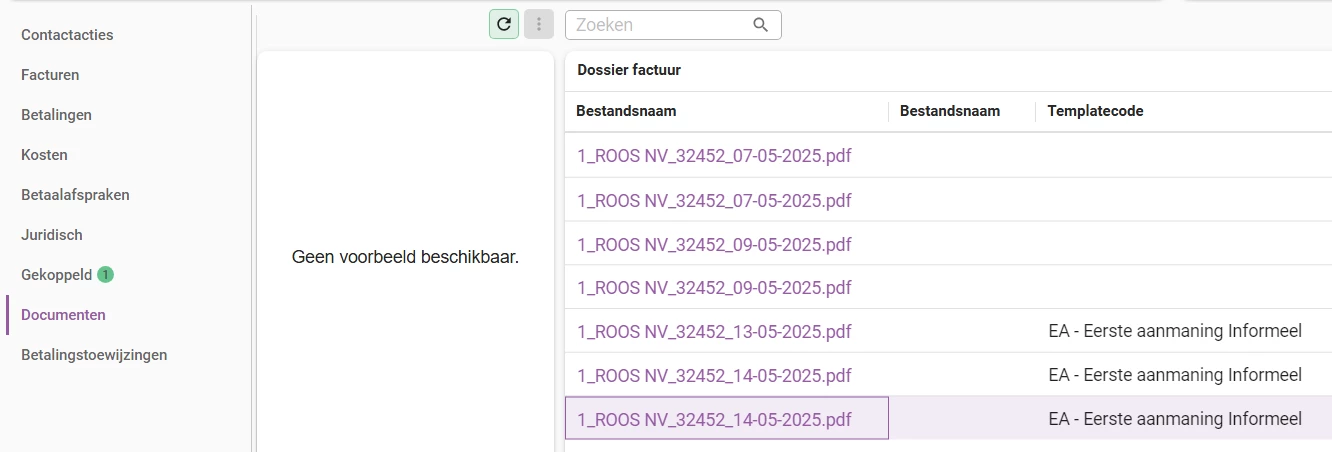Click the green badge next to Gekoppeld
The width and height of the screenshot is (1332, 452).
pos(105,274)
